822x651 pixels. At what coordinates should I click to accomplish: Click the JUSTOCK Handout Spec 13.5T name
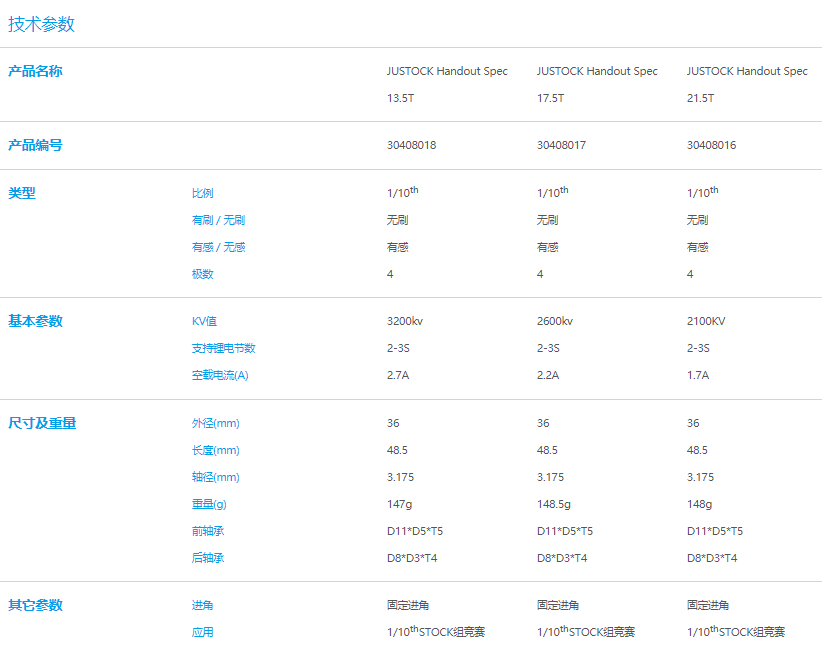pyautogui.click(x=447, y=84)
